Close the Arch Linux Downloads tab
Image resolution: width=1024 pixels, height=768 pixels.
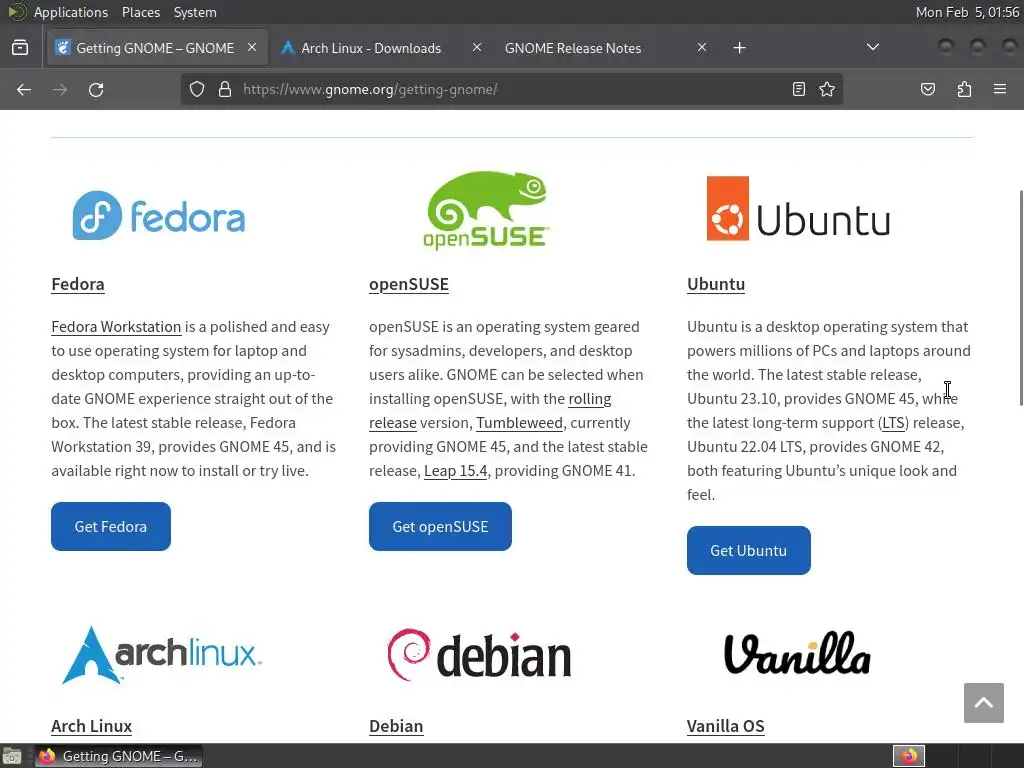[477, 47]
